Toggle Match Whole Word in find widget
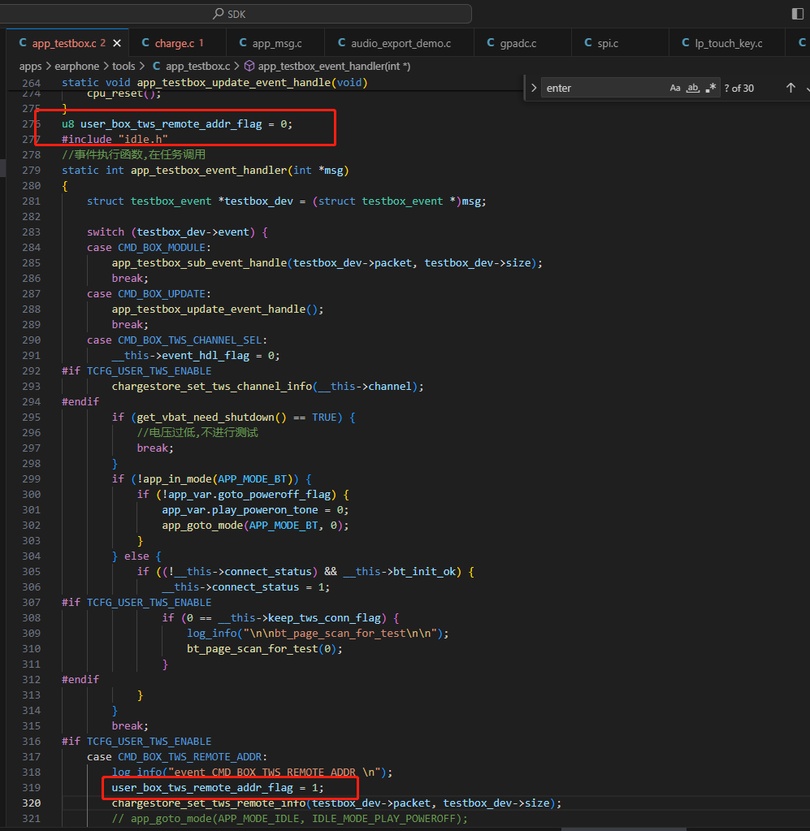The image size is (810, 831). (x=693, y=88)
